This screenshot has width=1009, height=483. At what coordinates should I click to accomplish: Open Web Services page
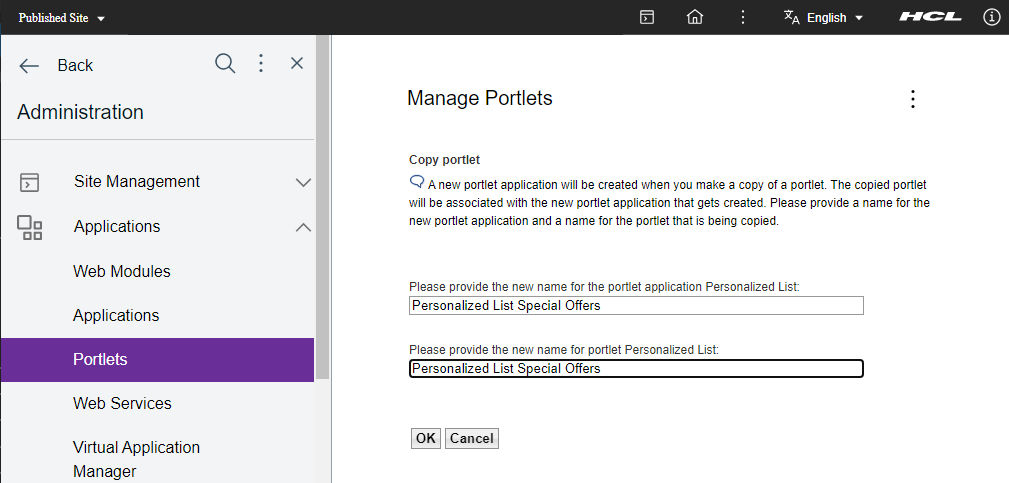(x=122, y=403)
